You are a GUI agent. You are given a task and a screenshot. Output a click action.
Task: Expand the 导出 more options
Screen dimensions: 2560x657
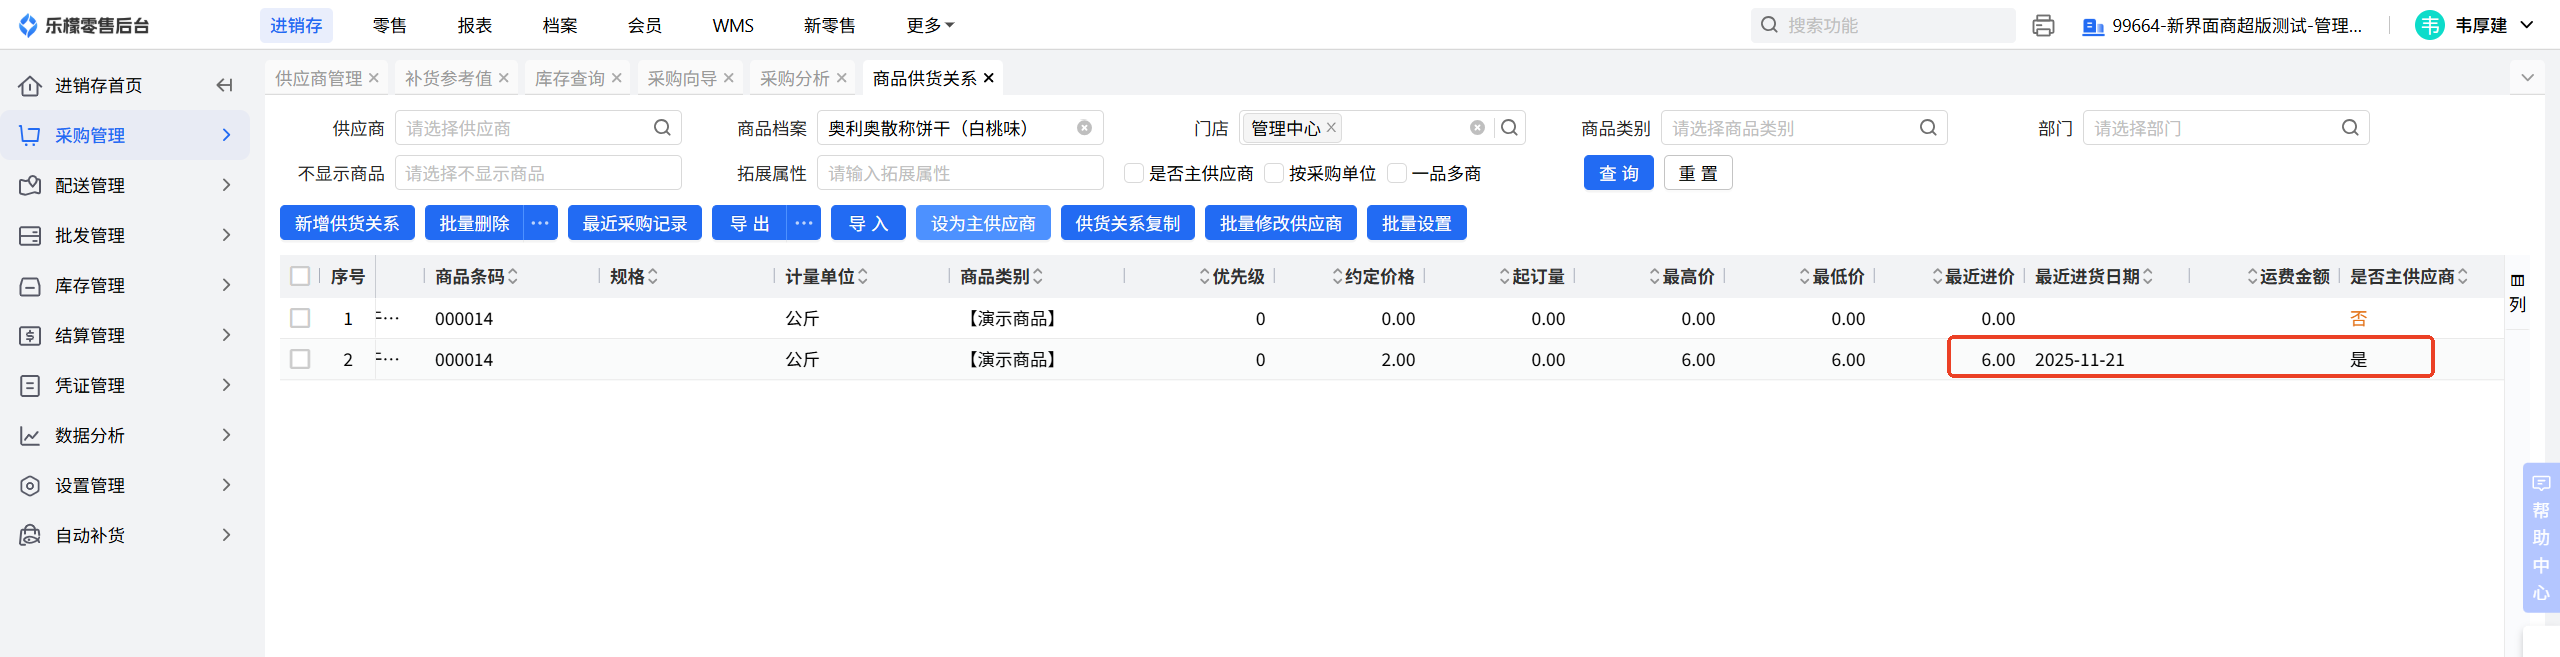(x=804, y=223)
